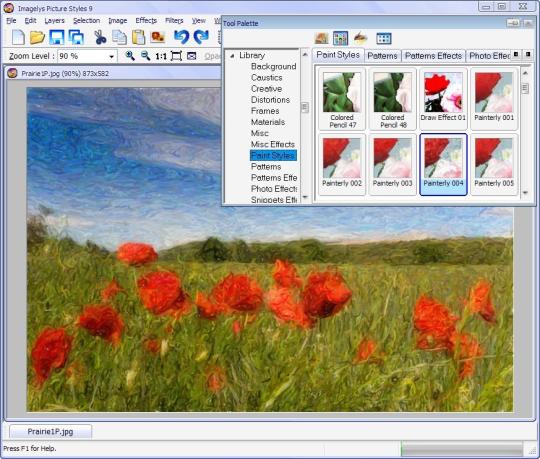Apply the Draw Effect 01 thumbnail
Viewport: 540px width, 459px height.
443,99
